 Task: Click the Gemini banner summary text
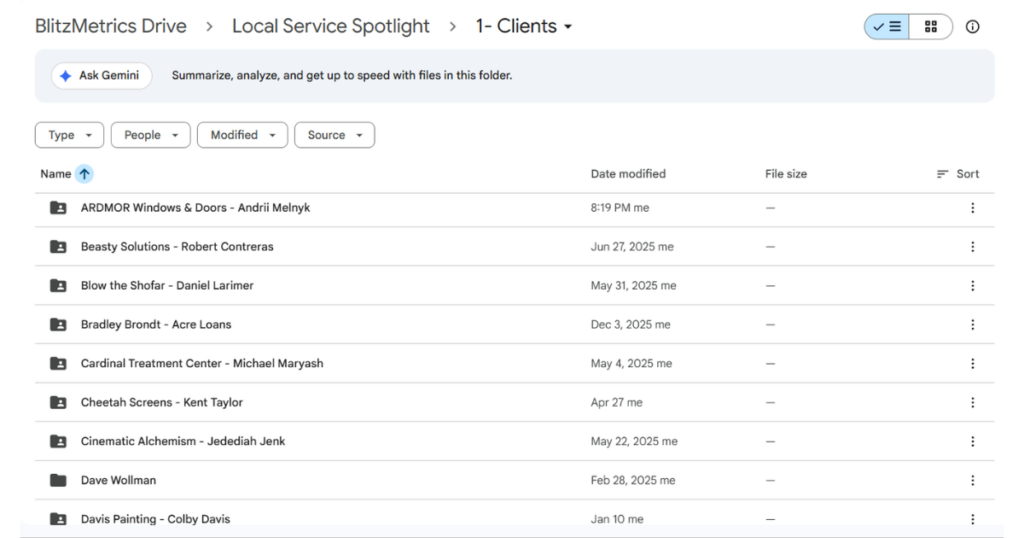click(342, 76)
